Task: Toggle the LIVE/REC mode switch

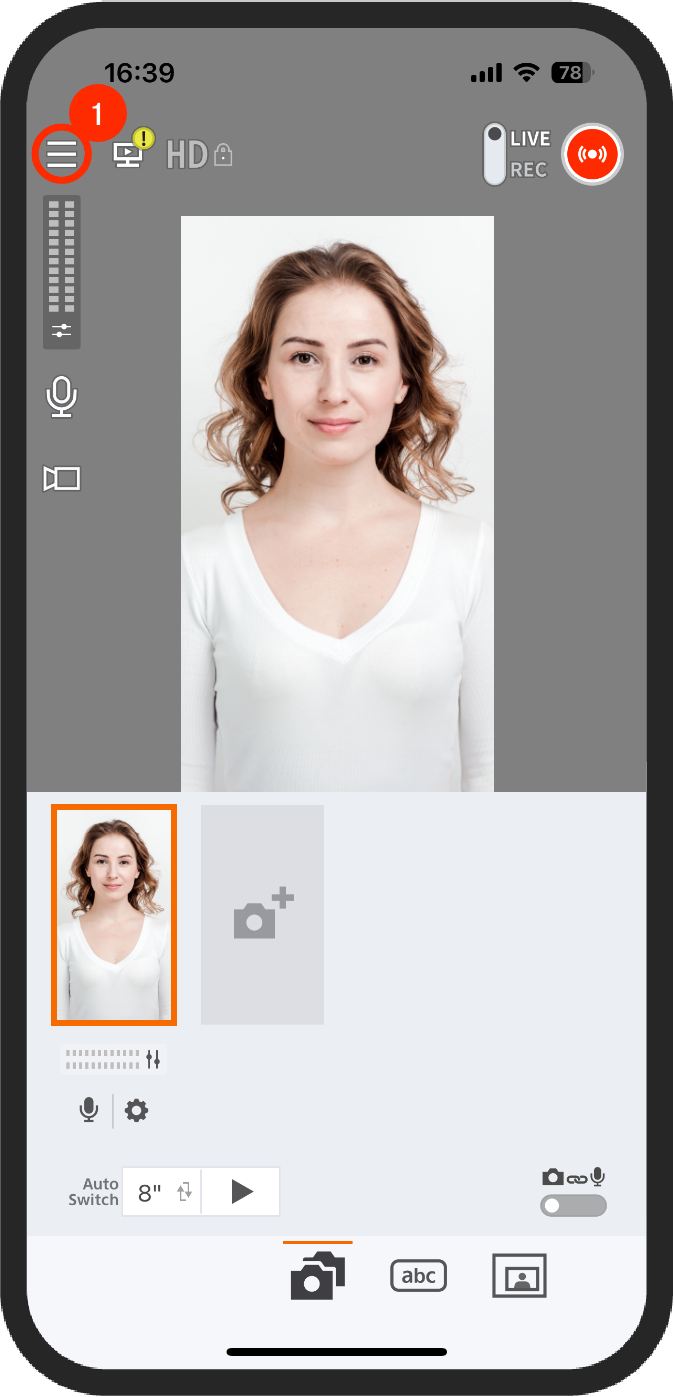Action: pyautogui.click(x=495, y=154)
